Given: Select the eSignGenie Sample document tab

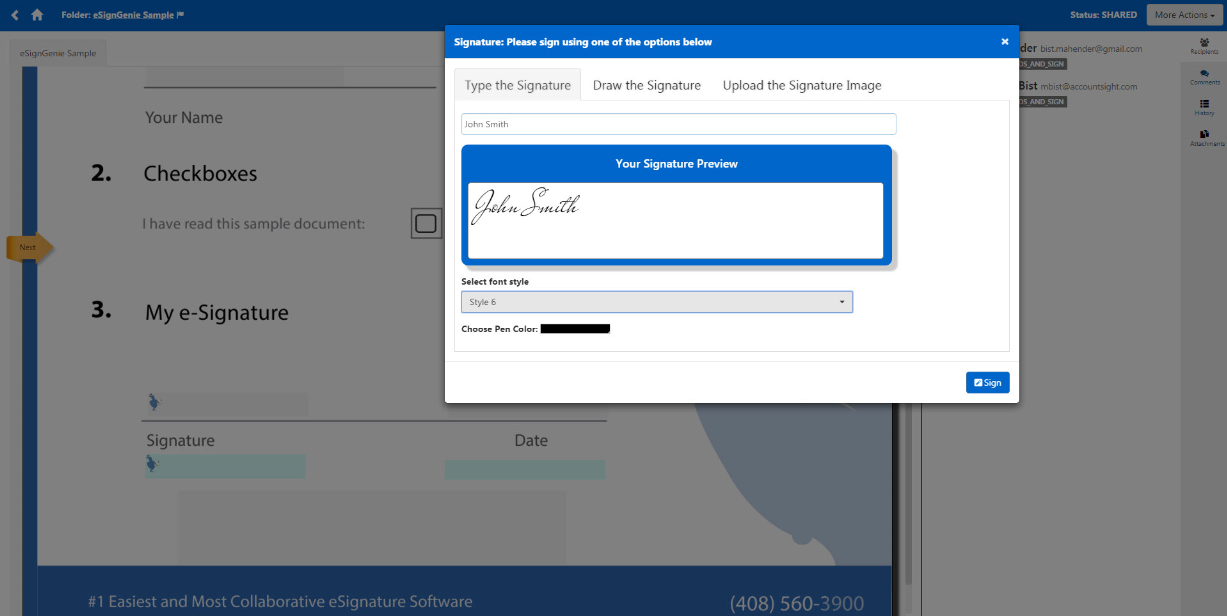Looking at the screenshot, I should click(x=57, y=52).
